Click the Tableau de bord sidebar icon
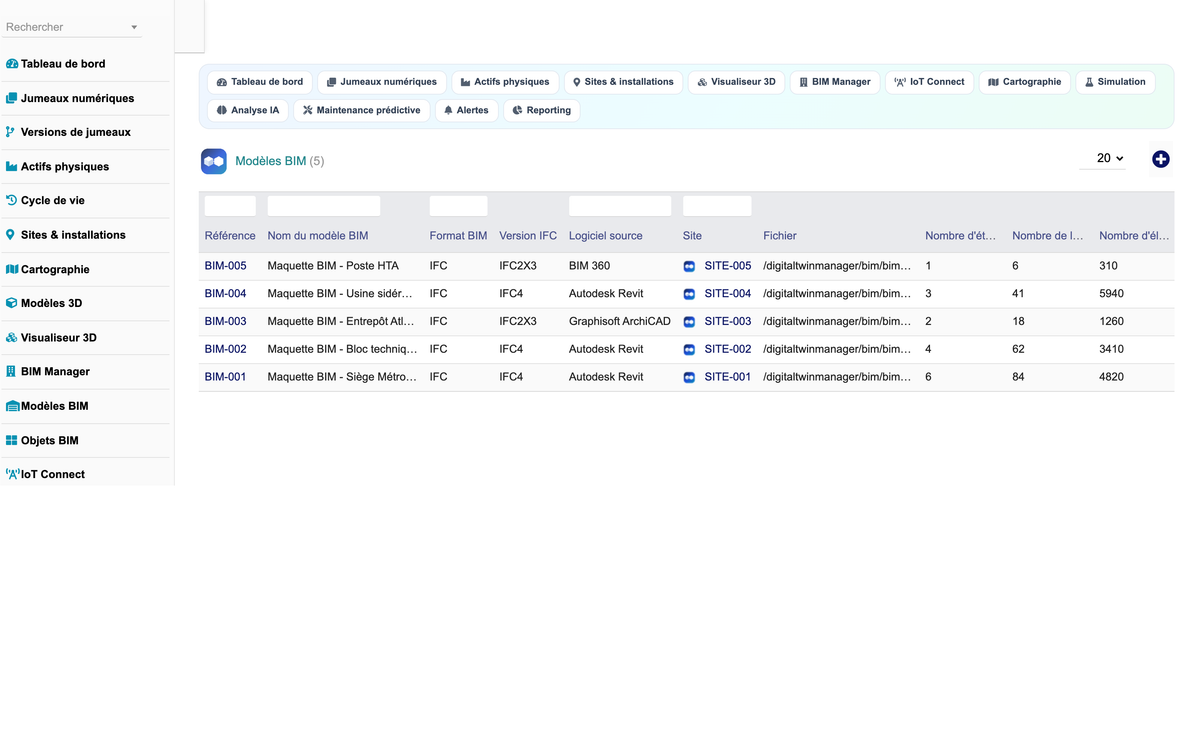 point(12,64)
